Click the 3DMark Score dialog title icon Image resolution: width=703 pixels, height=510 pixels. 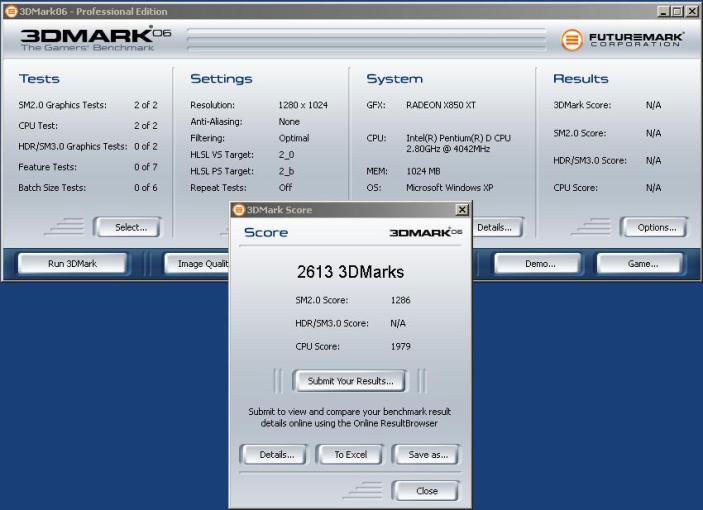(x=239, y=210)
